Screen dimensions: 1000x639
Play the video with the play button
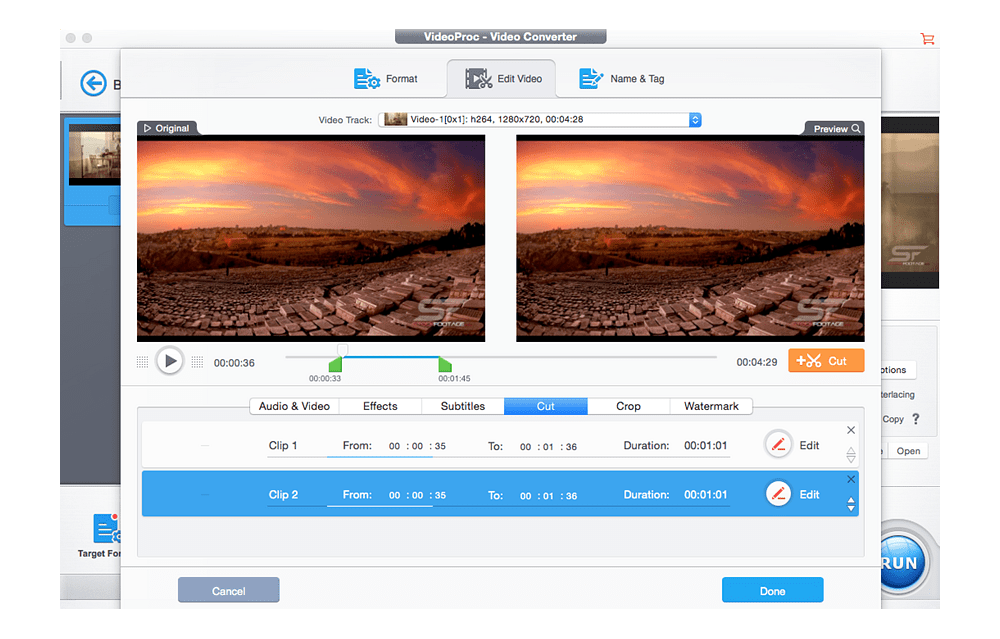(170, 361)
